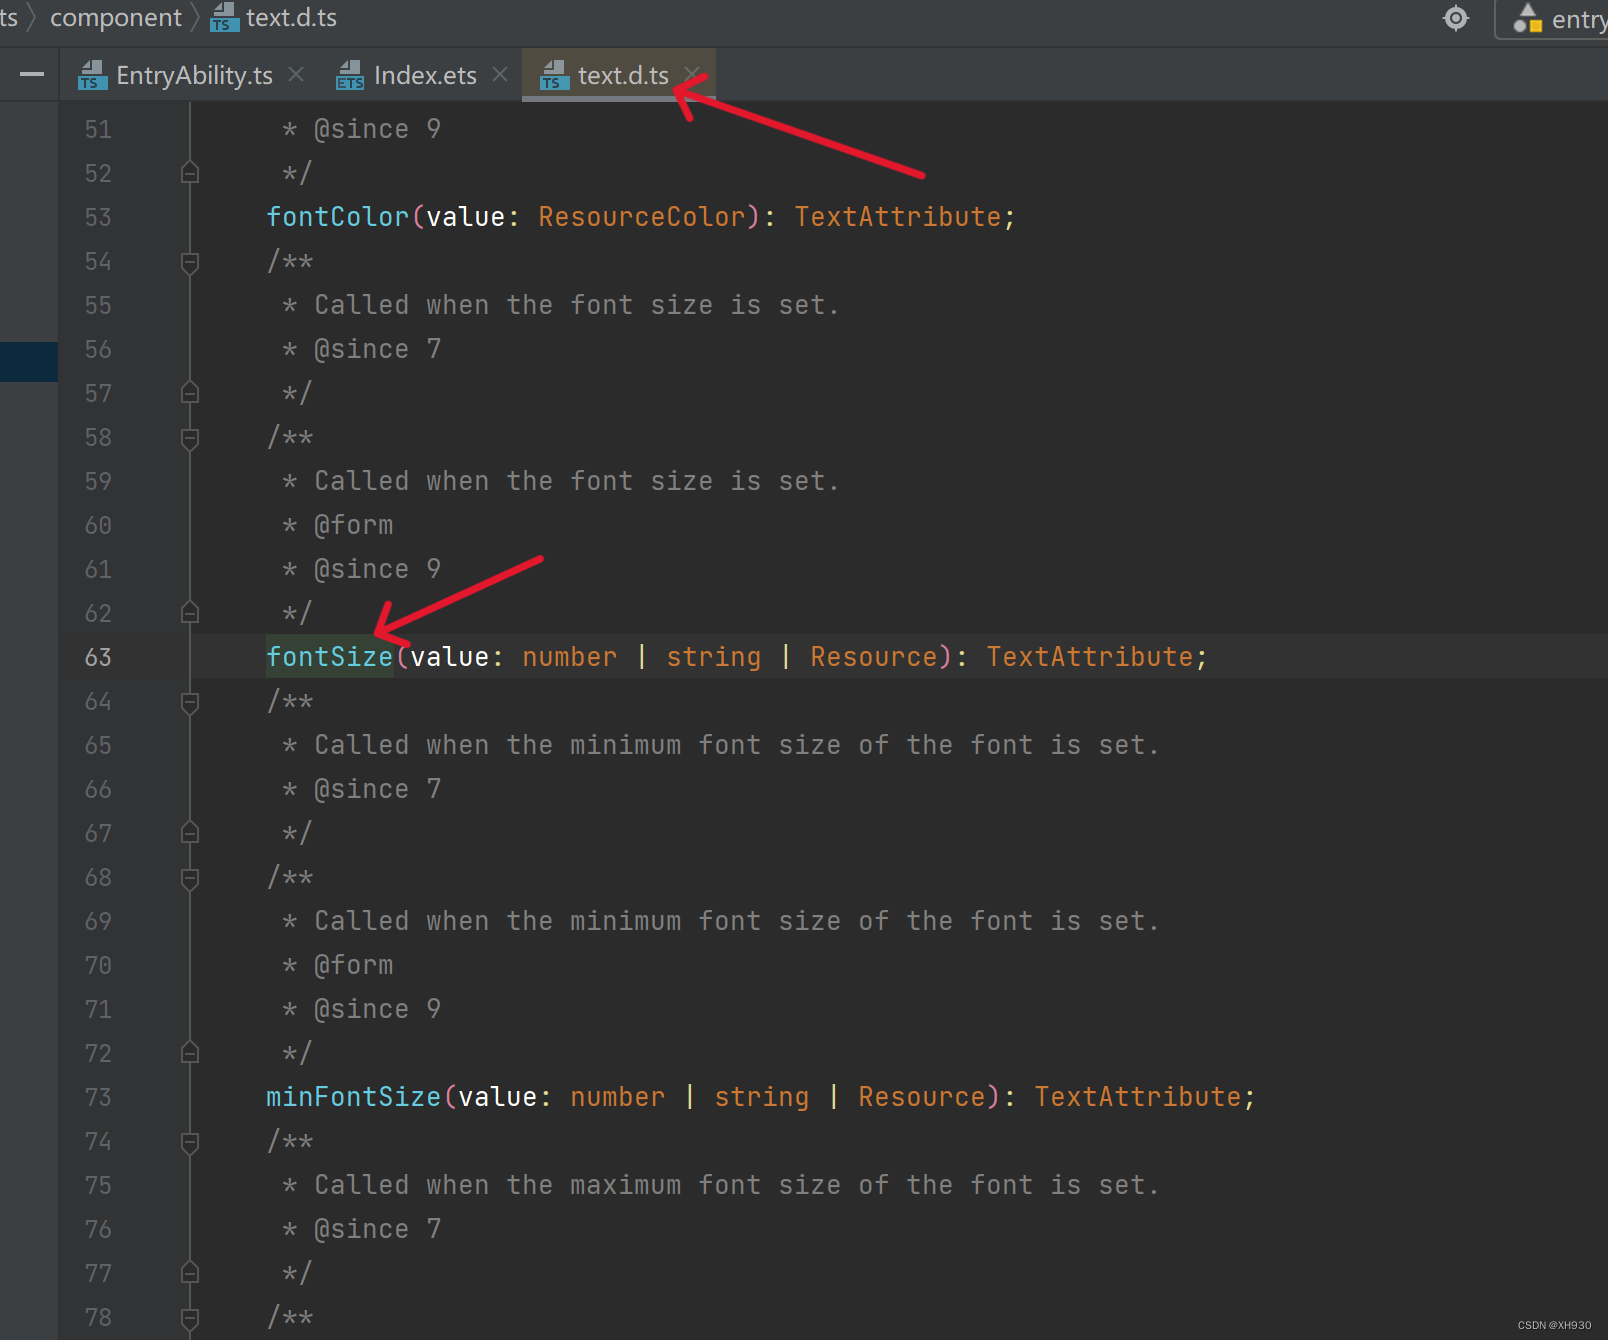This screenshot has width=1608, height=1340.
Task: Click the minimum font size comment line 65
Action: coord(720,745)
